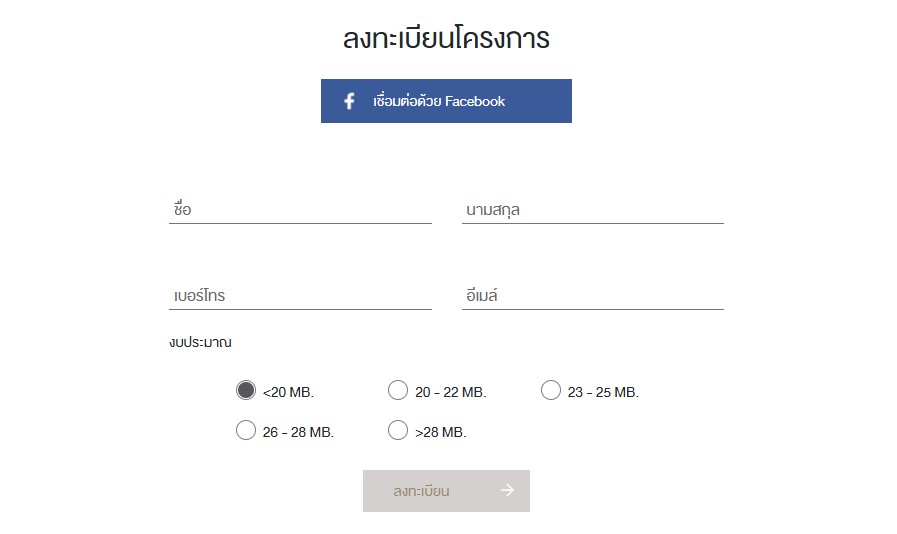Choose the >28 MB. budget radio button
Image resolution: width=897 pixels, height=534 pixels.
pyautogui.click(x=398, y=430)
